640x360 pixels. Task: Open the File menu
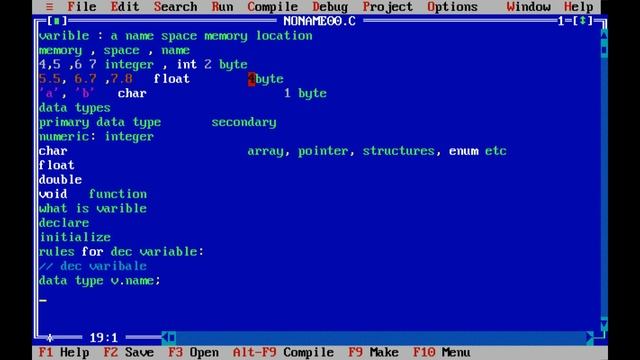coord(82,7)
